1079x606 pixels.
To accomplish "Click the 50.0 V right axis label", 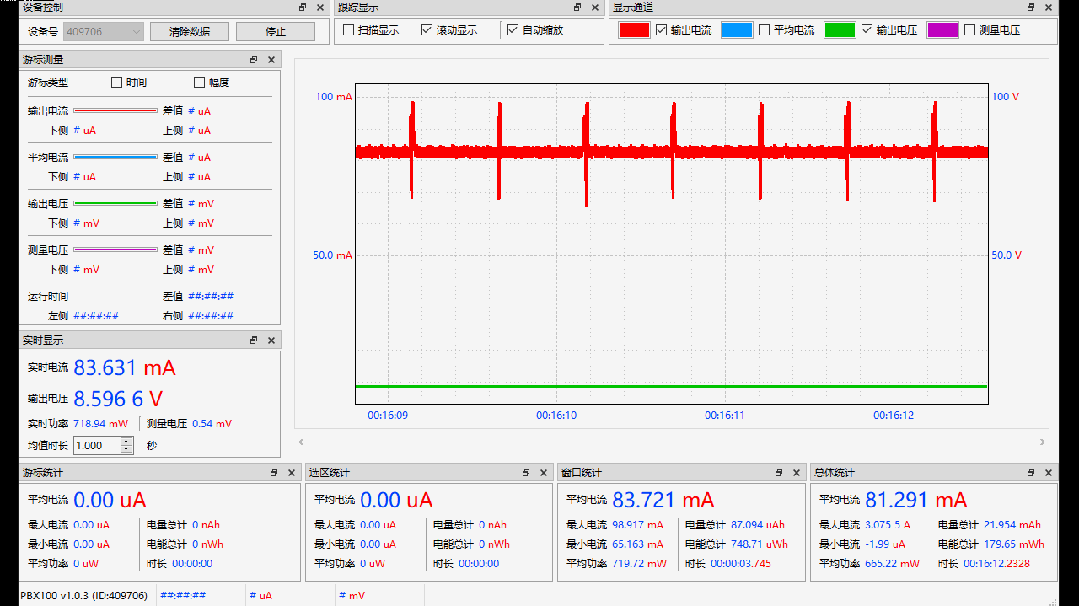I will click(1007, 255).
